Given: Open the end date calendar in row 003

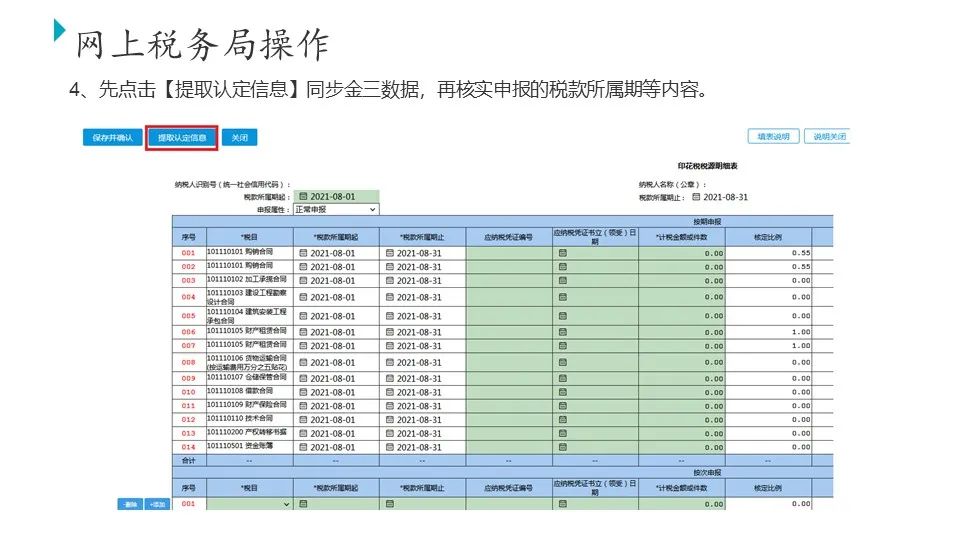Looking at the screenshot, I should (390, 280).
